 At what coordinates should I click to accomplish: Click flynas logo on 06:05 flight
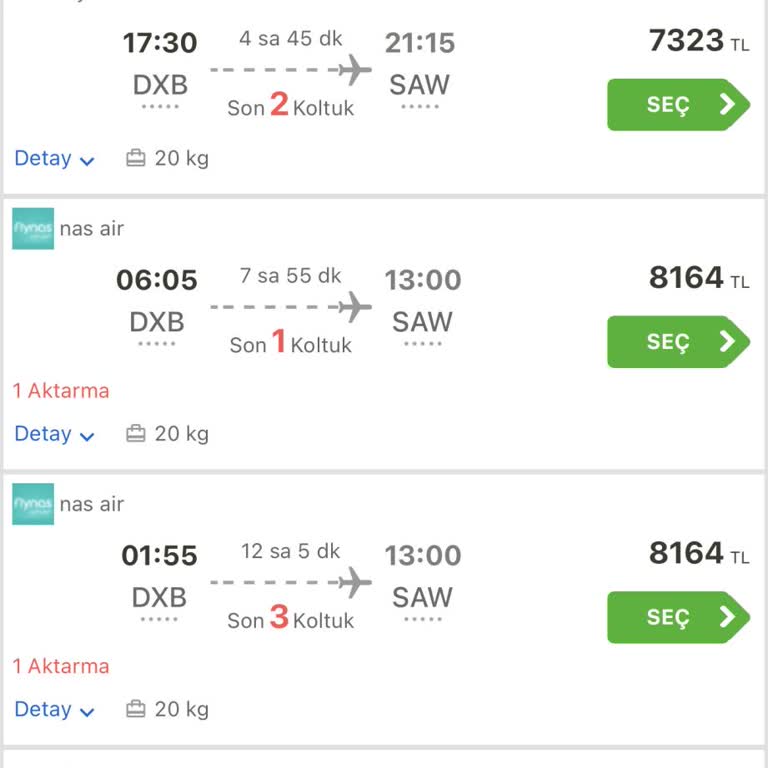pyautogui.click(x=33, y=229)
